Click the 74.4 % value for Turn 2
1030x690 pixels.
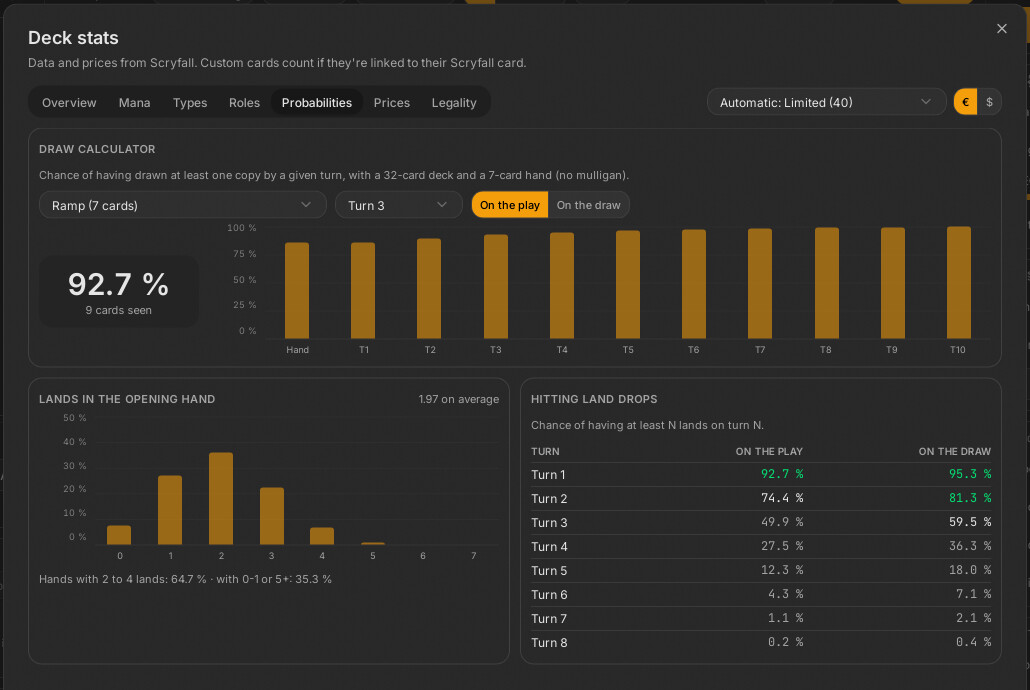(x=782, y=498)
